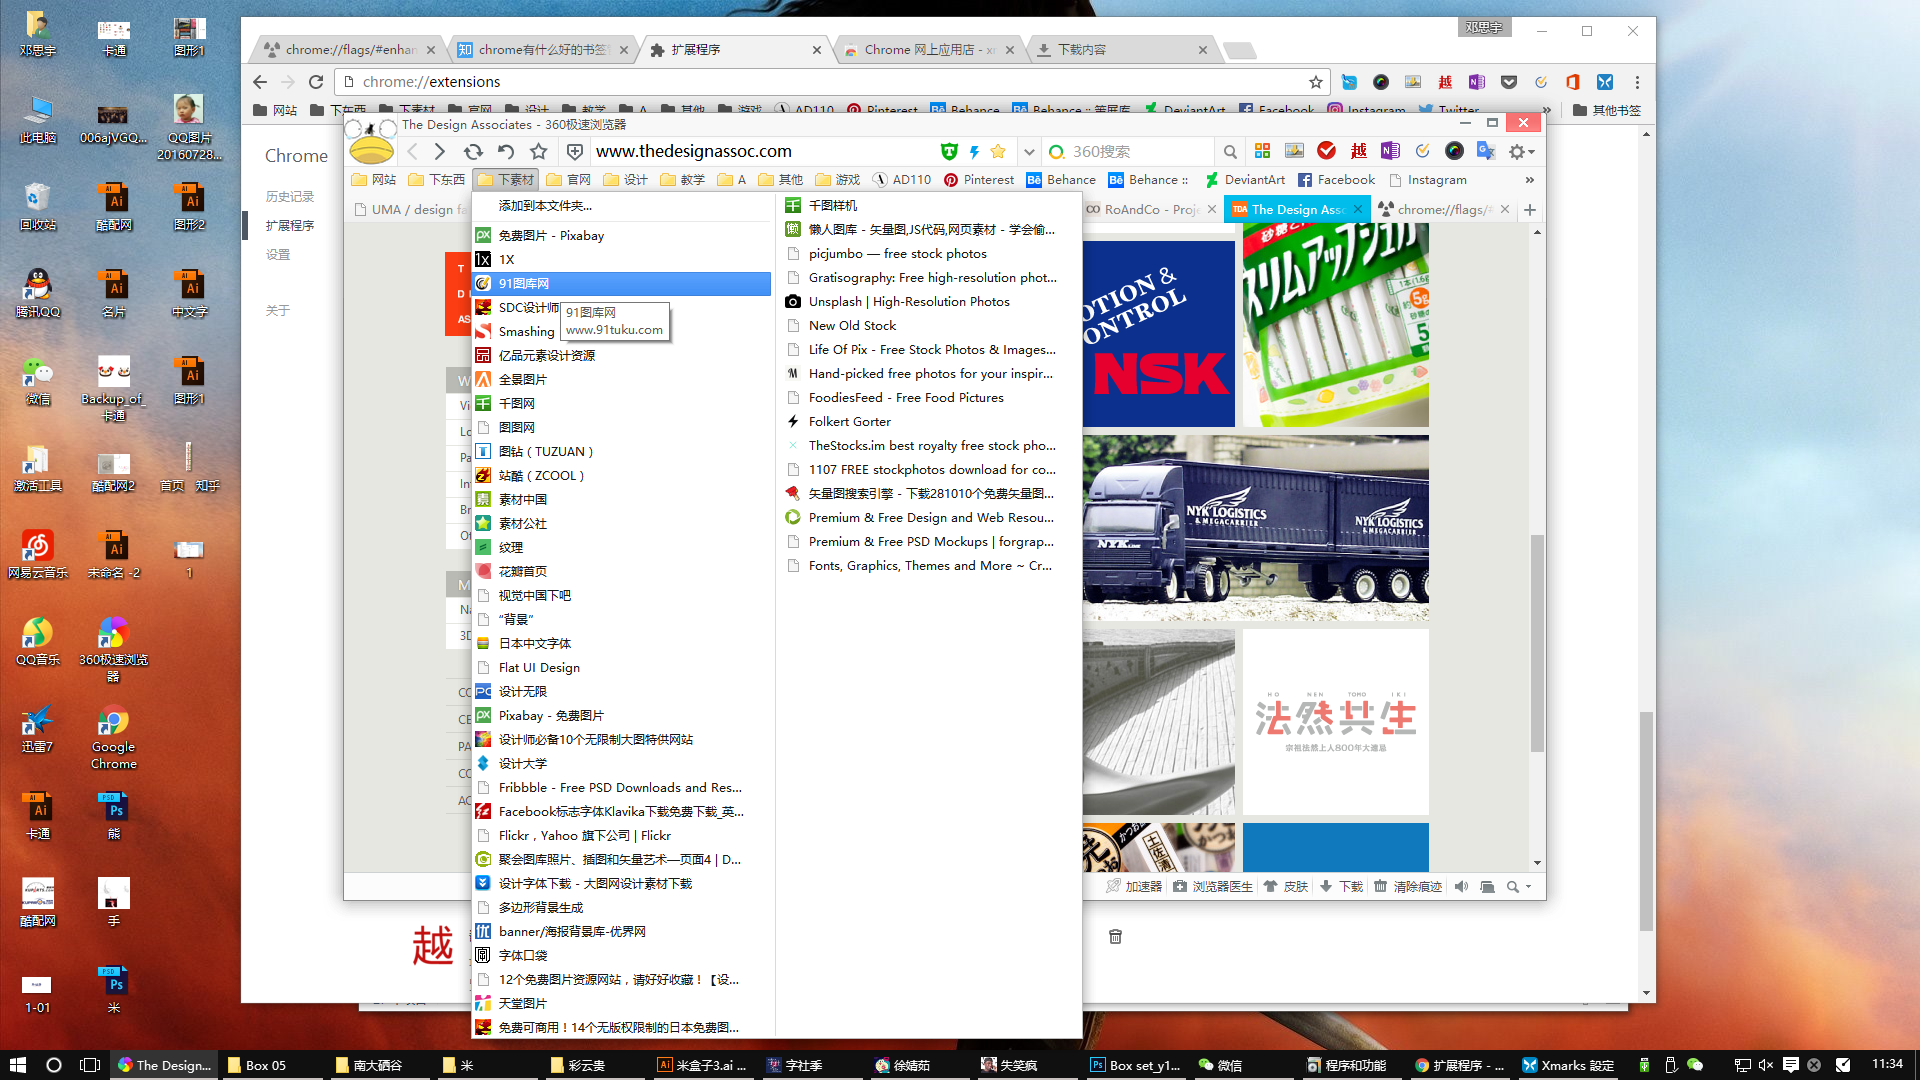Viewport: 1920px width, 1080px height.
Task: Mute sound with 360 speaker icon
Action: [x=1461, y=887]
